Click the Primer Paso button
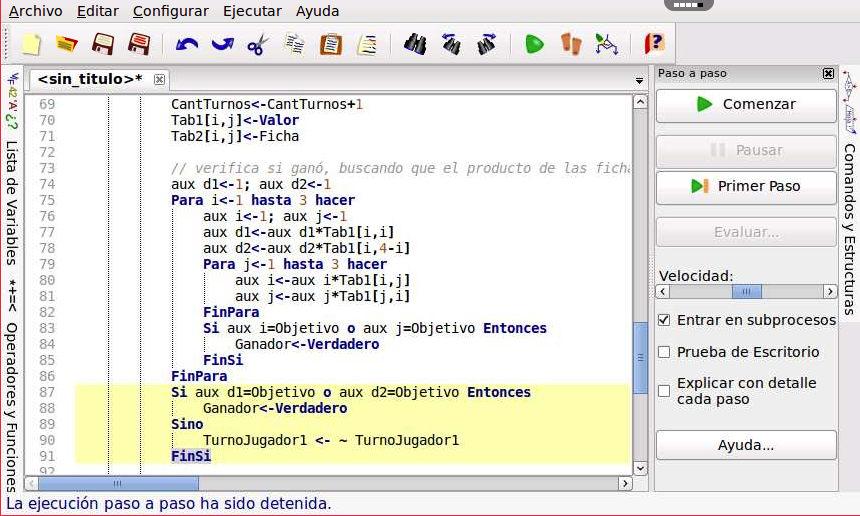 click(x=746, y=186)
